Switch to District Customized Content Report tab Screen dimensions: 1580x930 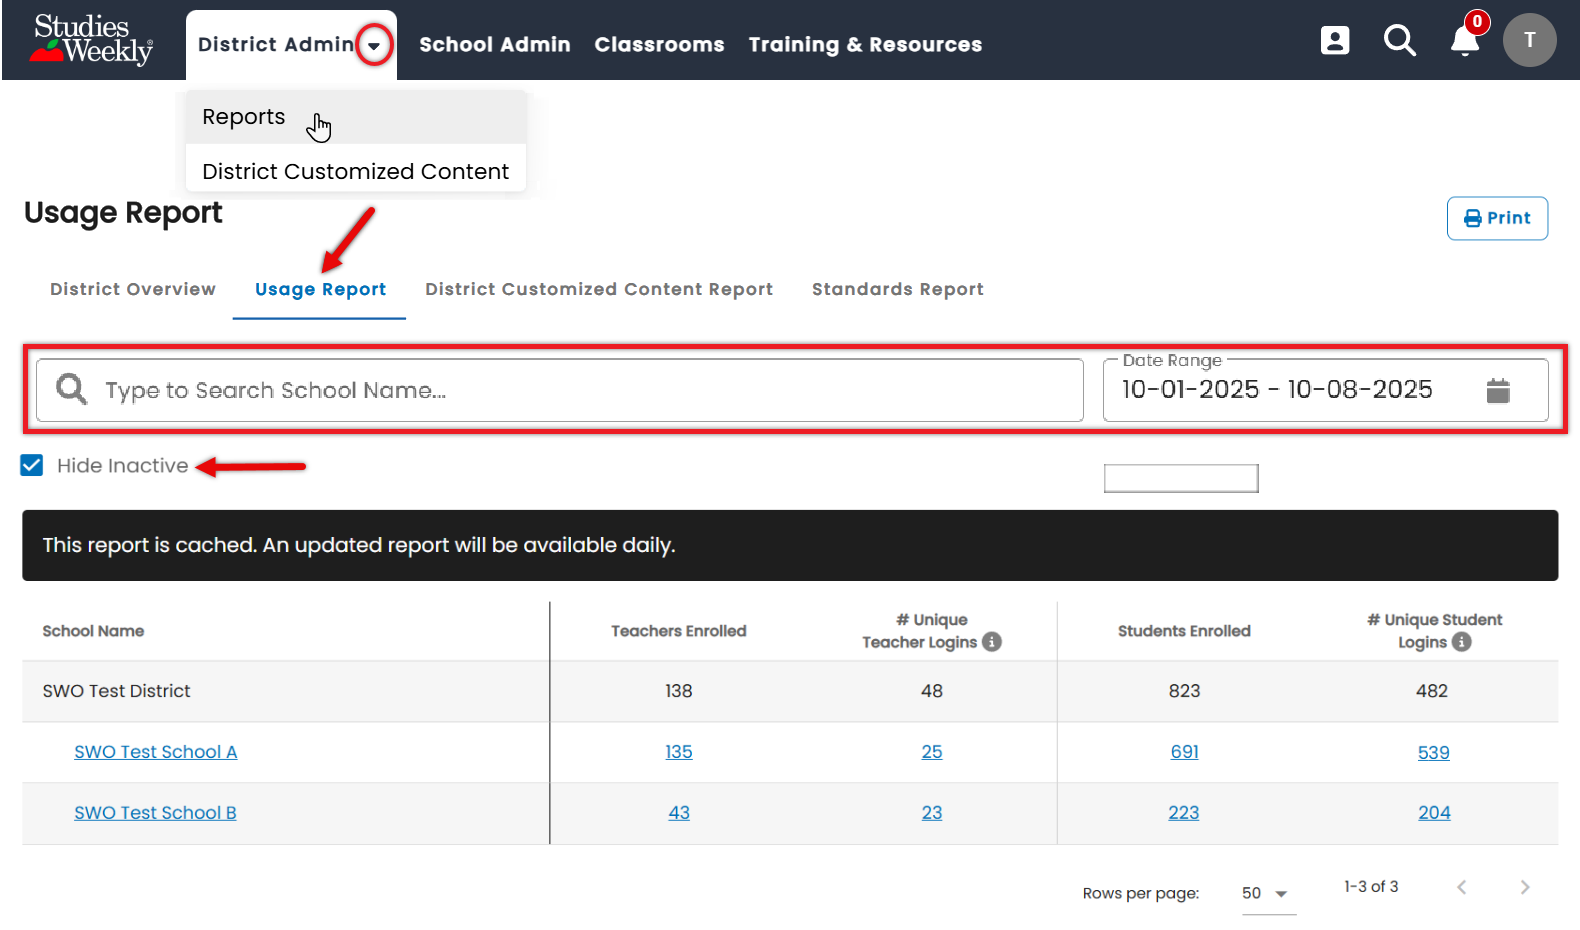(x=599, y=289)
